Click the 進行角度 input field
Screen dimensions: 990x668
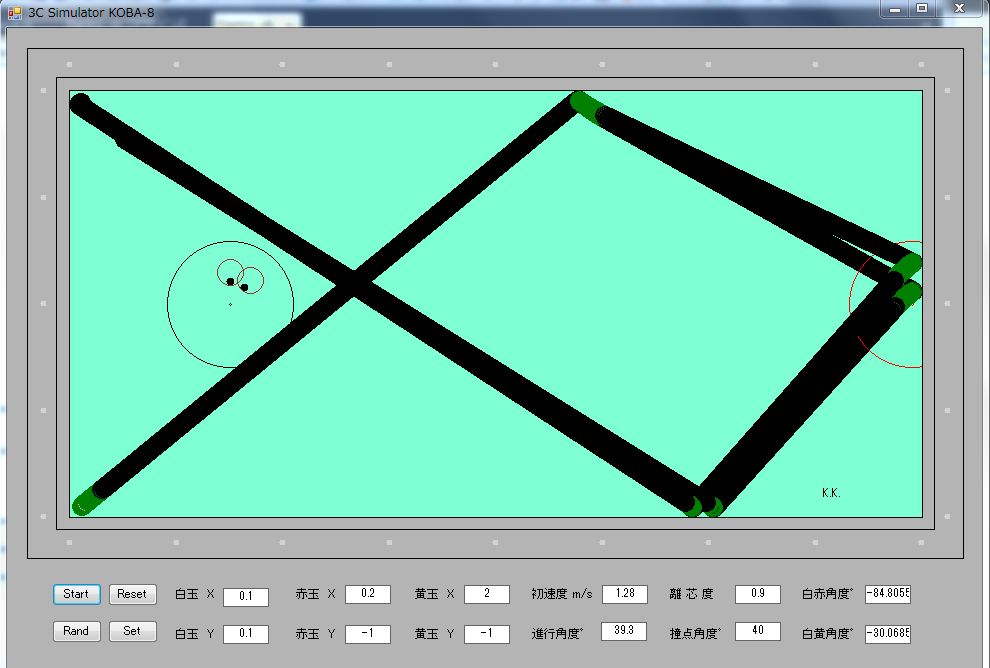coord(624,631)
